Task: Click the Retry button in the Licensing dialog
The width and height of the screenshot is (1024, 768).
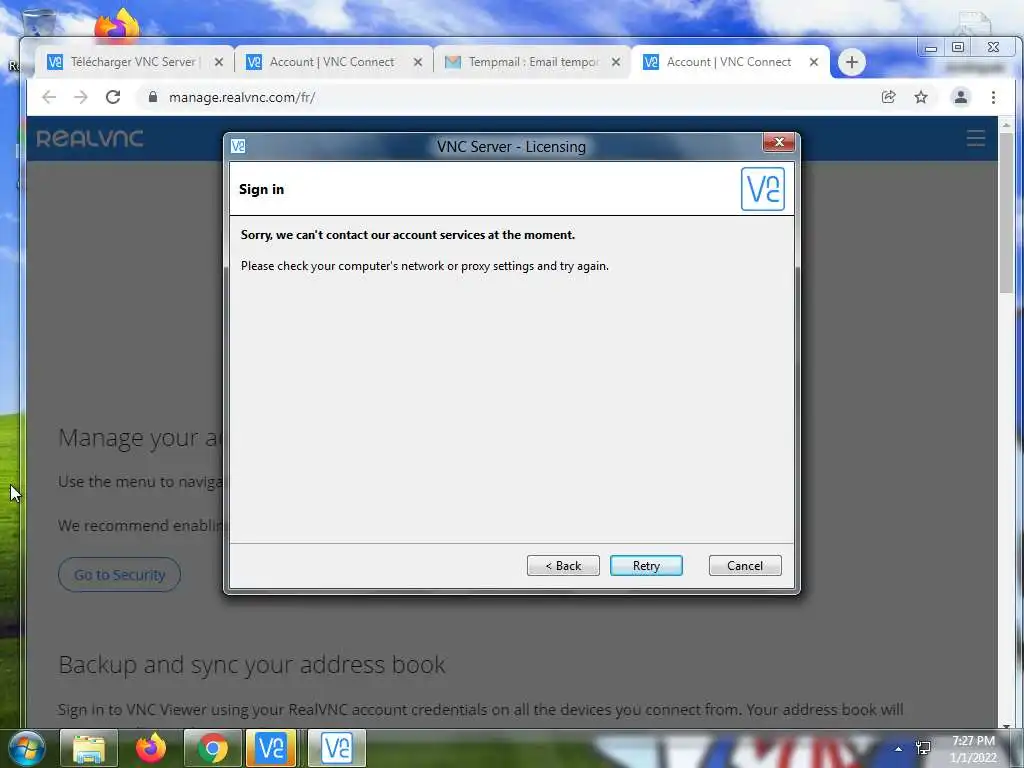Action: tap(646, 566)
